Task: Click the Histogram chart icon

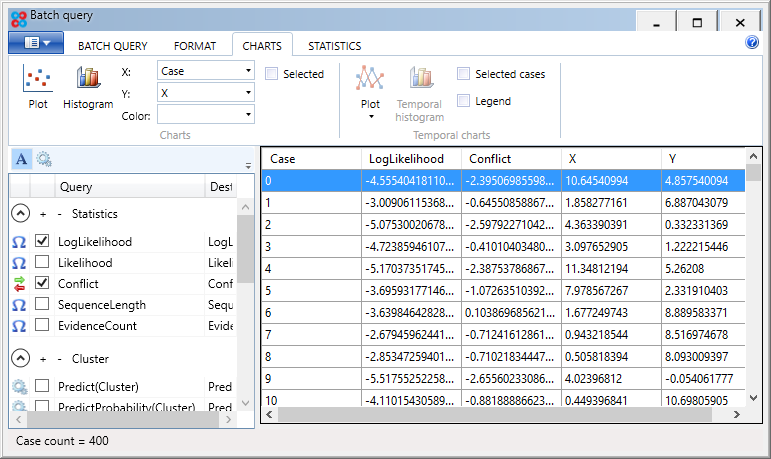Action: click(89, 79)
